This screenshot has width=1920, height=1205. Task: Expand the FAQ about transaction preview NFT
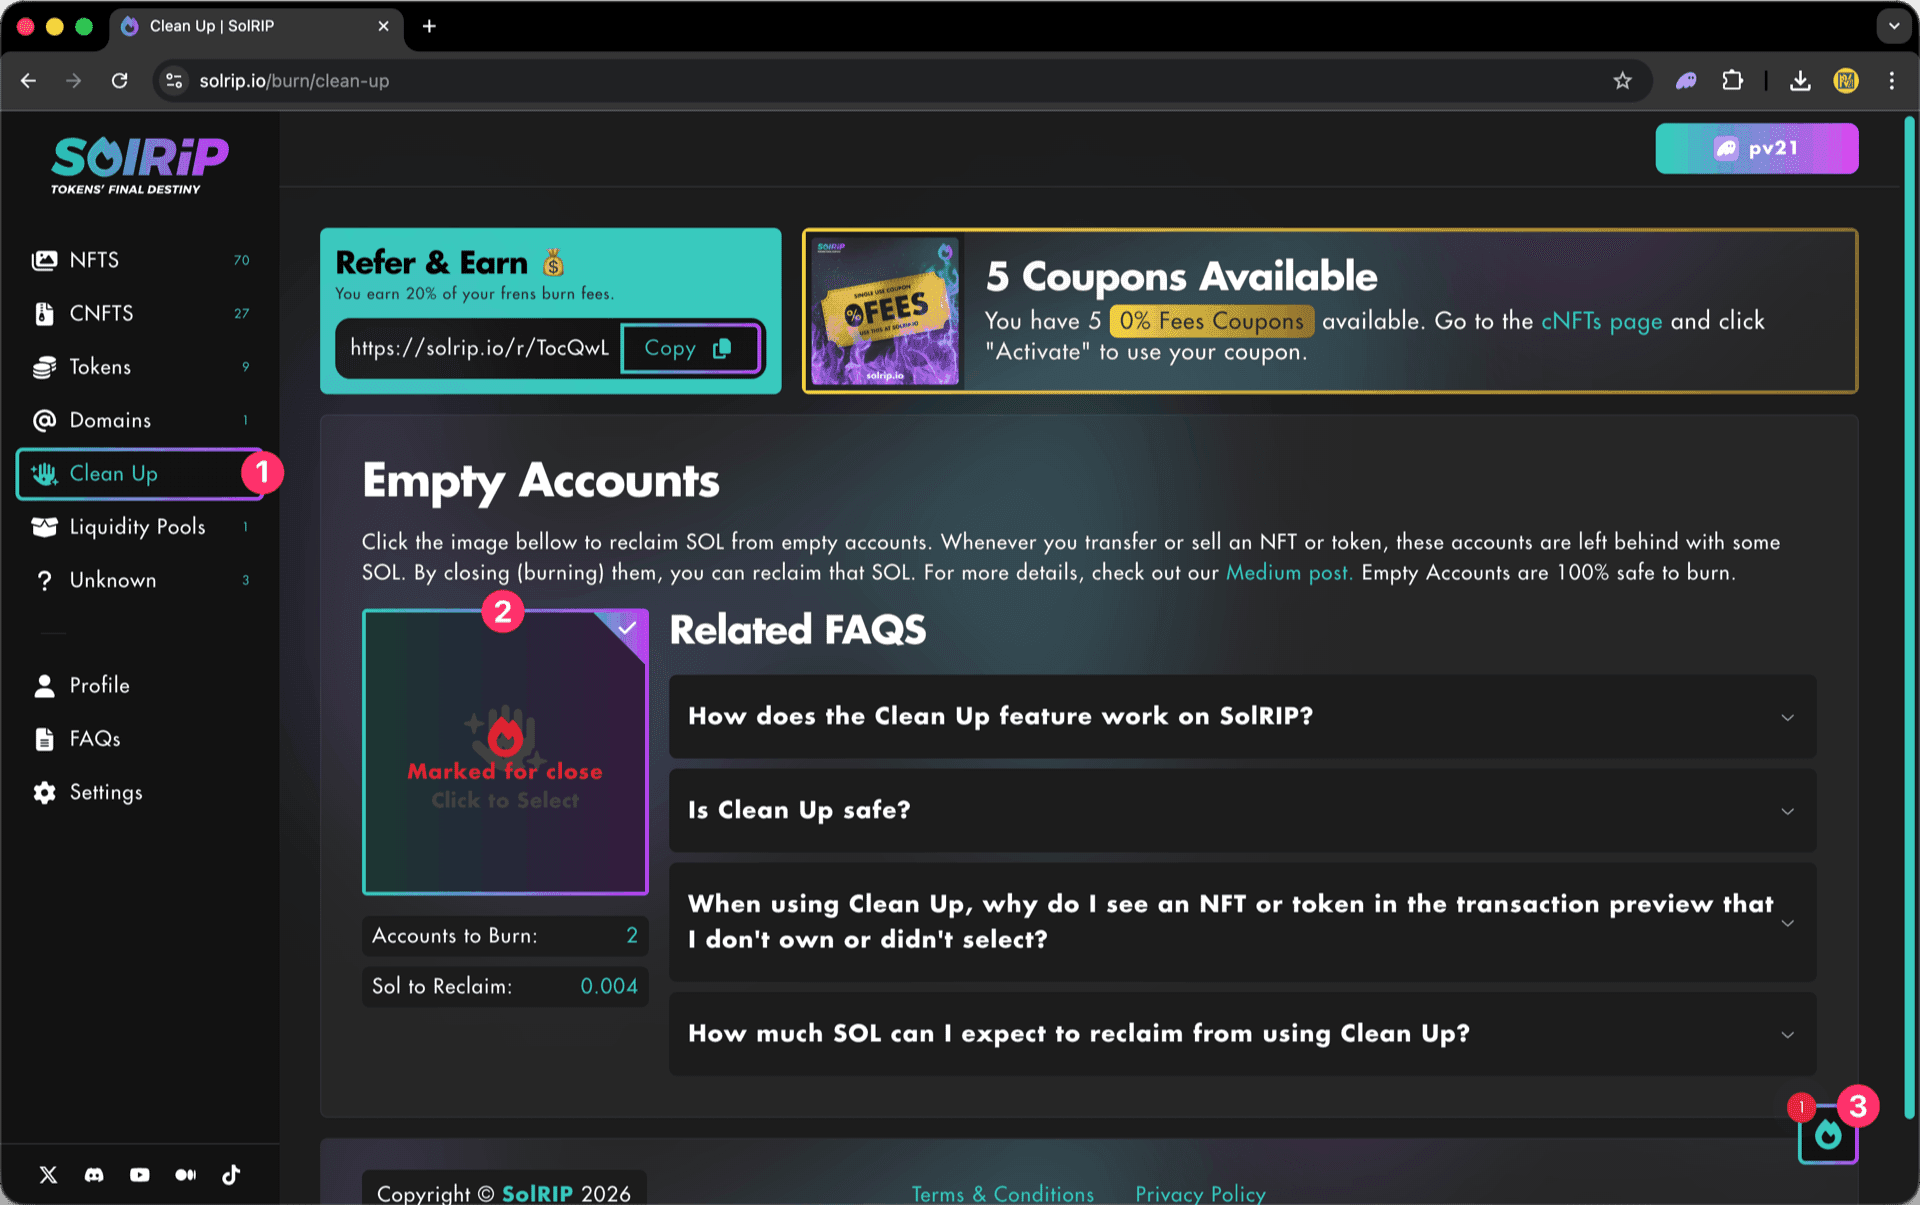1242,922
